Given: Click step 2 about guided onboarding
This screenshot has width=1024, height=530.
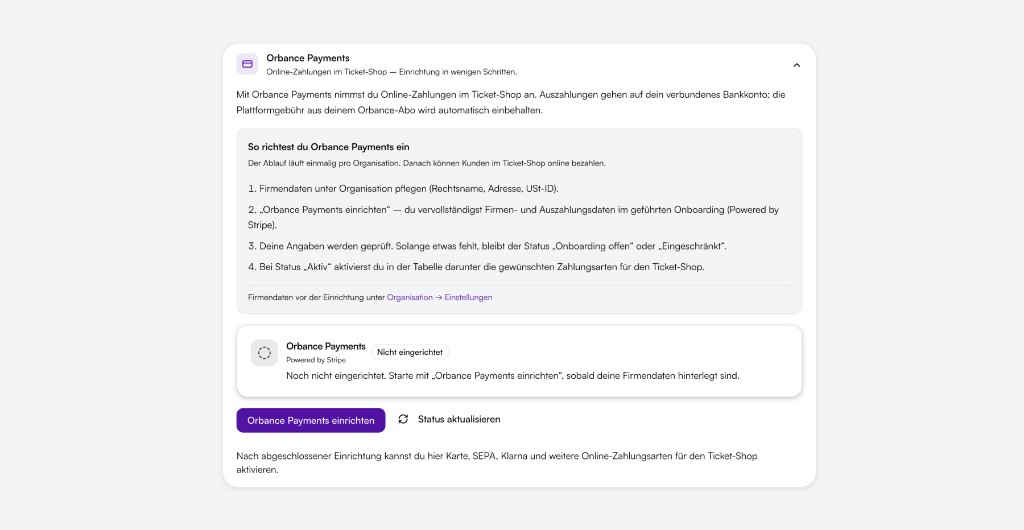Looking at the screenshot, I should coord(513,217).
